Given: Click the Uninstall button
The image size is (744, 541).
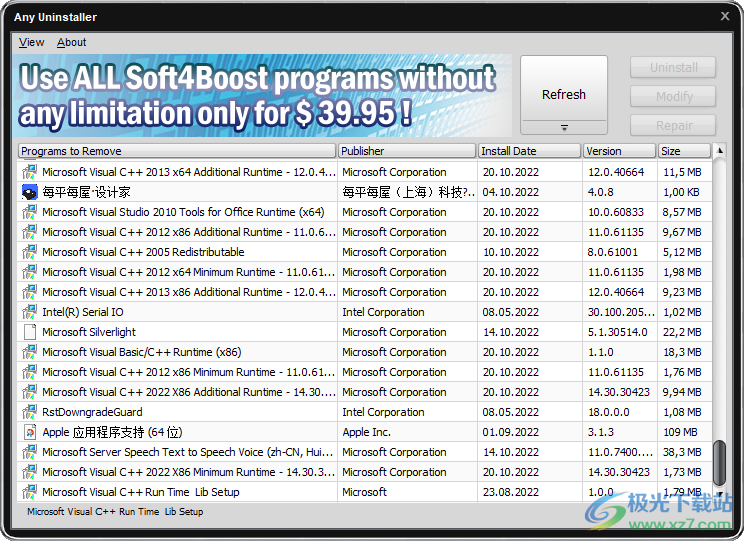Looking at the screenshot, I should tap(673, 67).
